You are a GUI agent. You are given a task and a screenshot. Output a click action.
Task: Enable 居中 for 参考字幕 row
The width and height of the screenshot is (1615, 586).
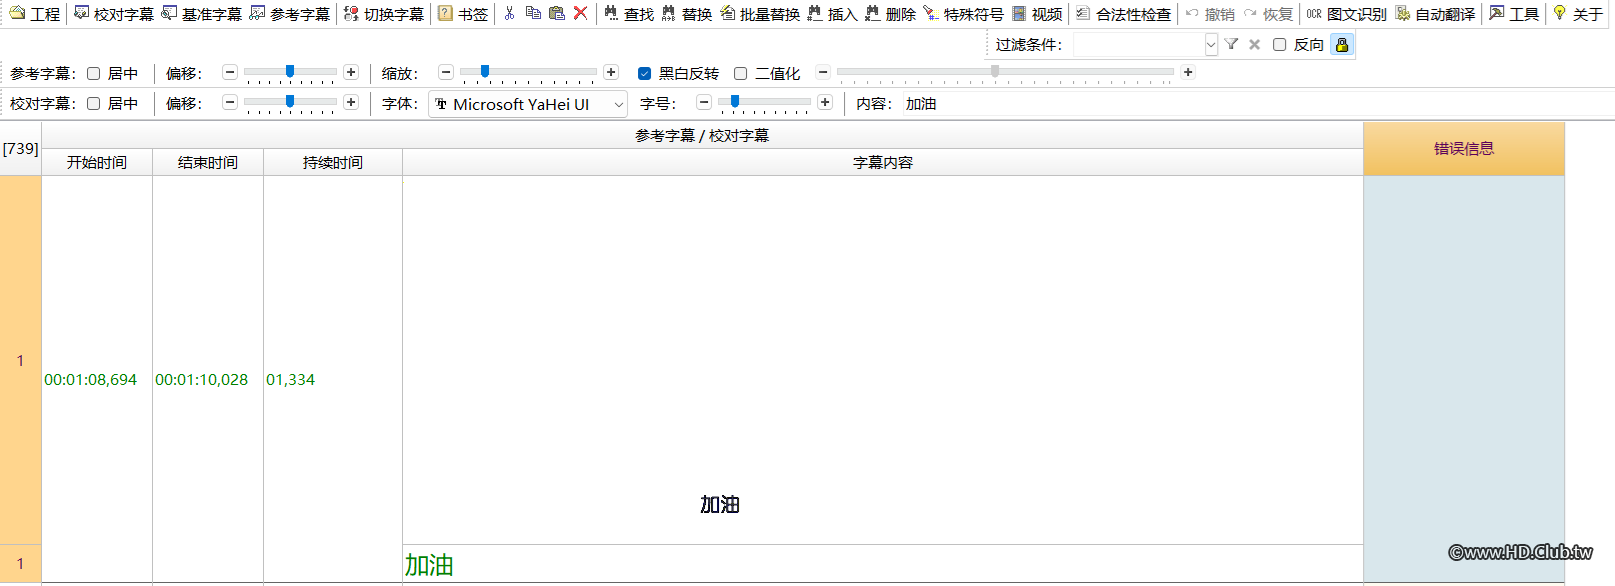click(x=93, y=73)
